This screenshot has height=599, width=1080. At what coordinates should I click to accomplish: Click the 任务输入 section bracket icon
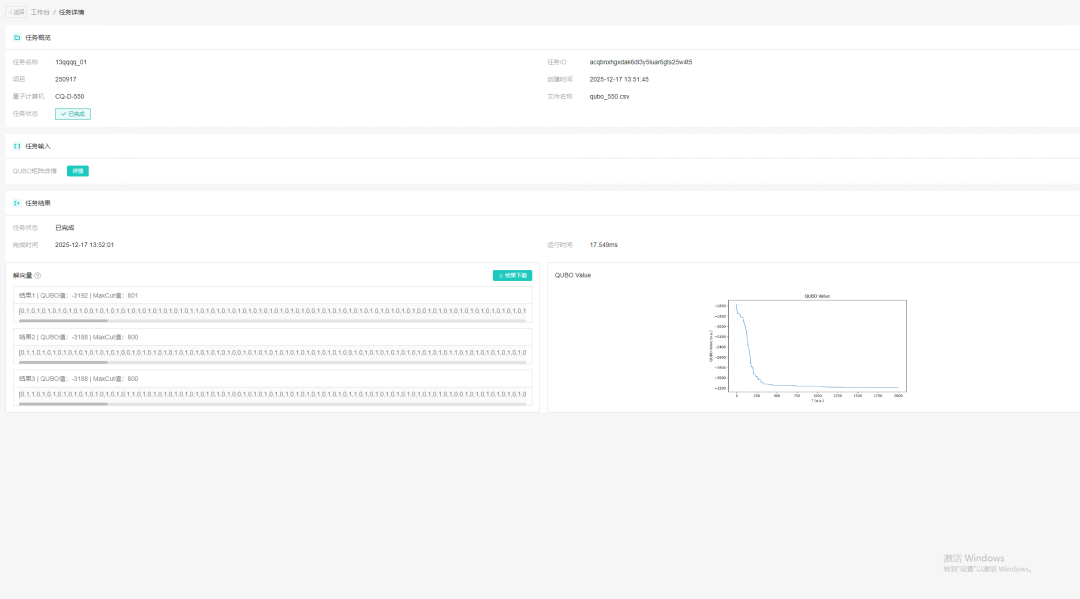click(x=16, y=146)
